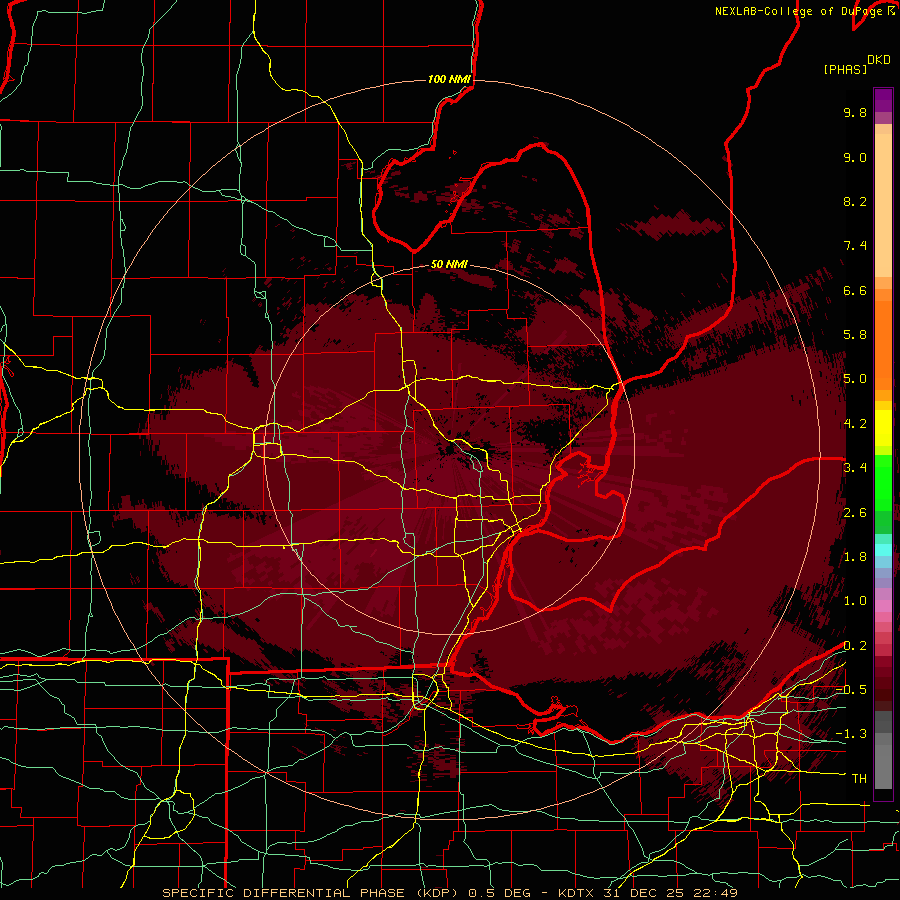The image size is (900, 900).
Task: Click the 1.0 value on the color scale
Action: pyautogui.click(x=855, y=601)
